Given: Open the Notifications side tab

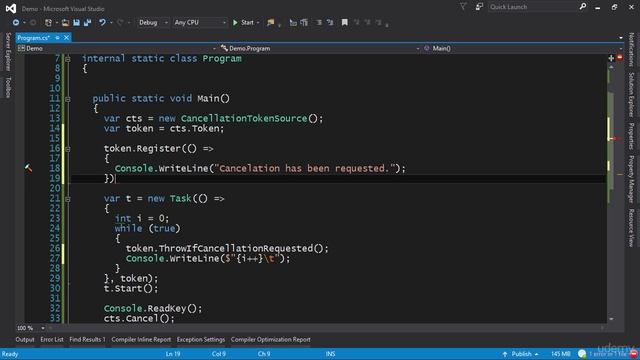Looking at the screenshot, I should [631, 50].
